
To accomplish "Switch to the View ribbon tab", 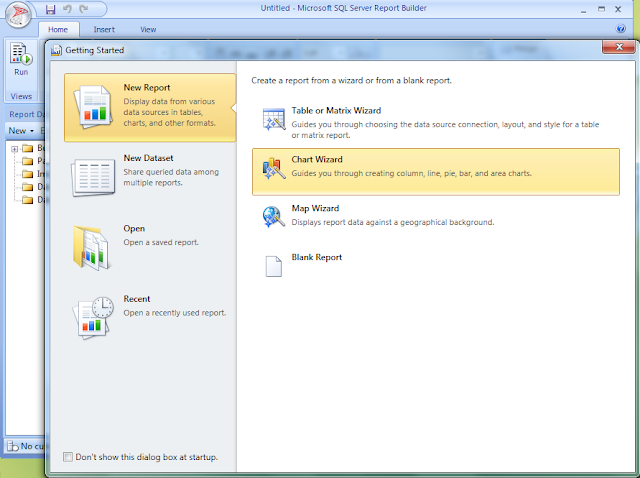I will (x=148, y=29).
